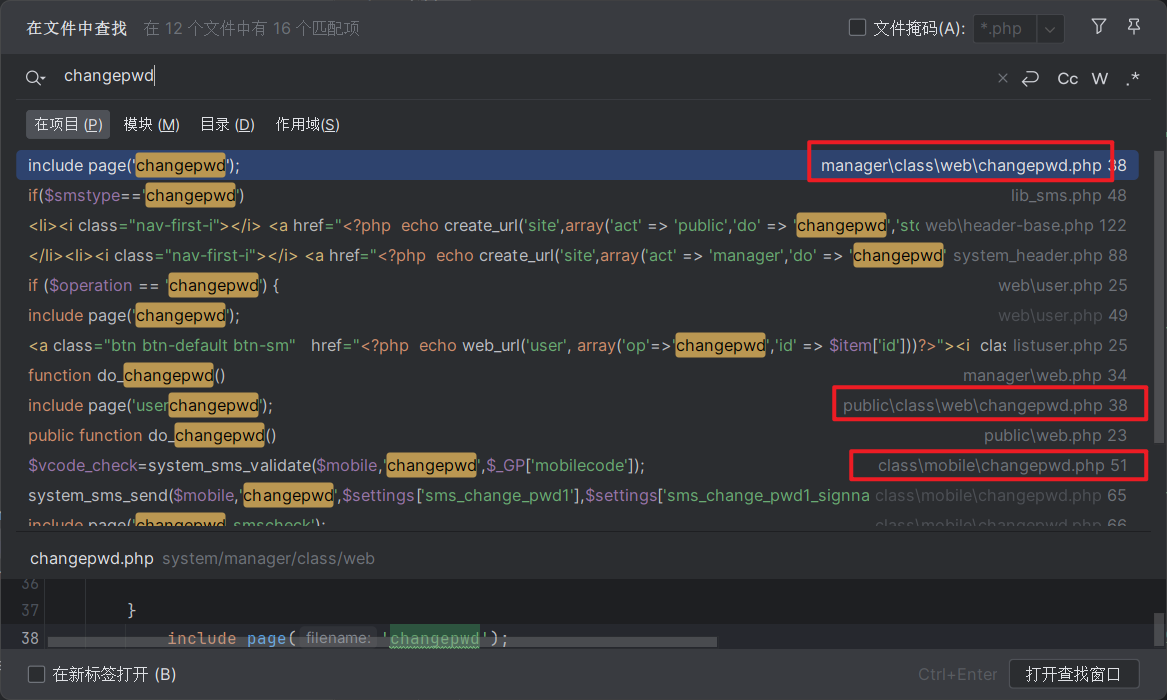This screenshot has height=700, width=1167.
Task: Select result include page web\user.php 49
Action: [x=578, y=315]
